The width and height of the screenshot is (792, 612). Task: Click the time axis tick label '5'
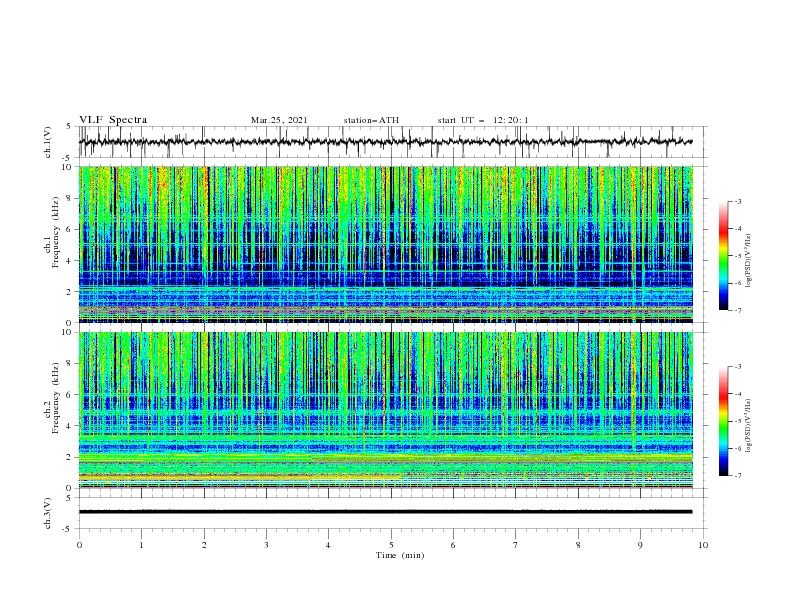pos(391,545)
